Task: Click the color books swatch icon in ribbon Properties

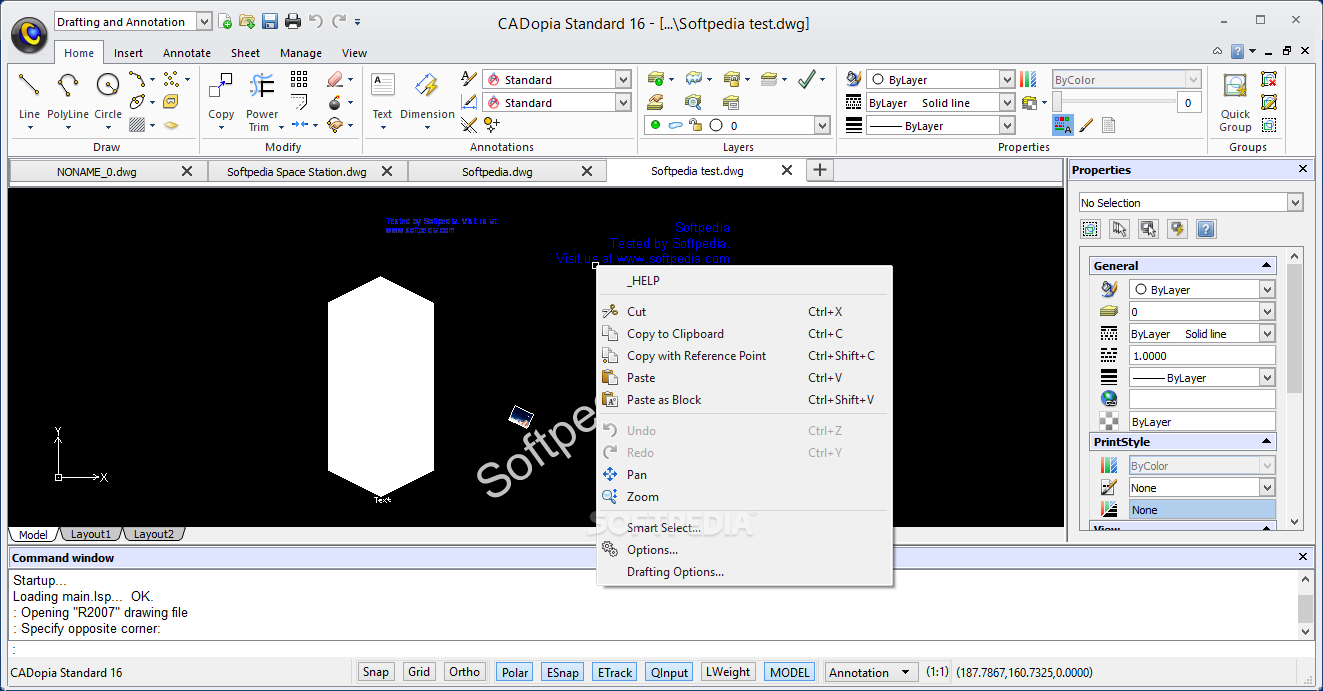Action: coord(1028,79)
